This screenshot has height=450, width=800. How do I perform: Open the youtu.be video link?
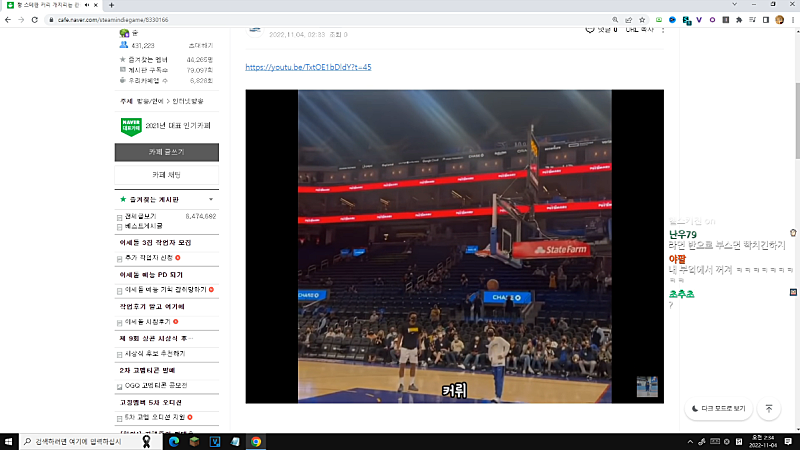click(x=308, y=67)
